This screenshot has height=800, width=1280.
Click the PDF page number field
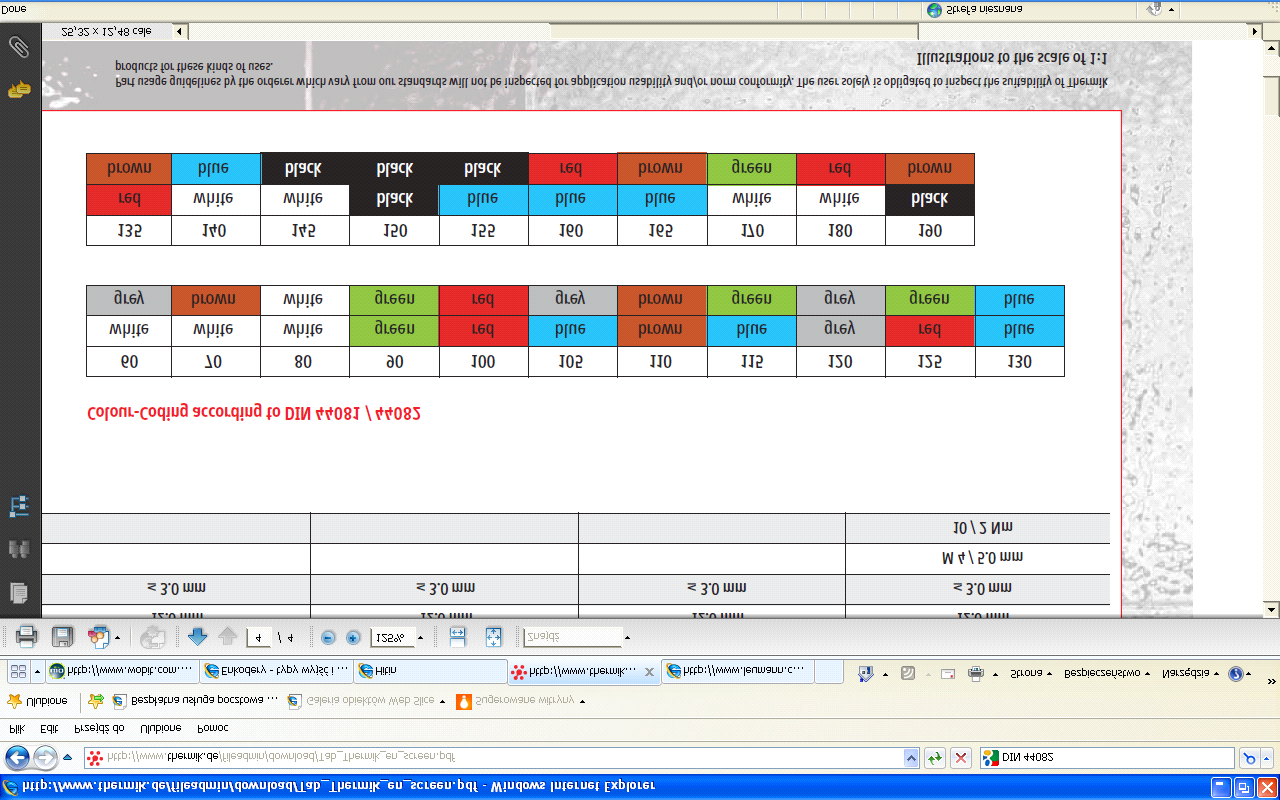[259, 636]
